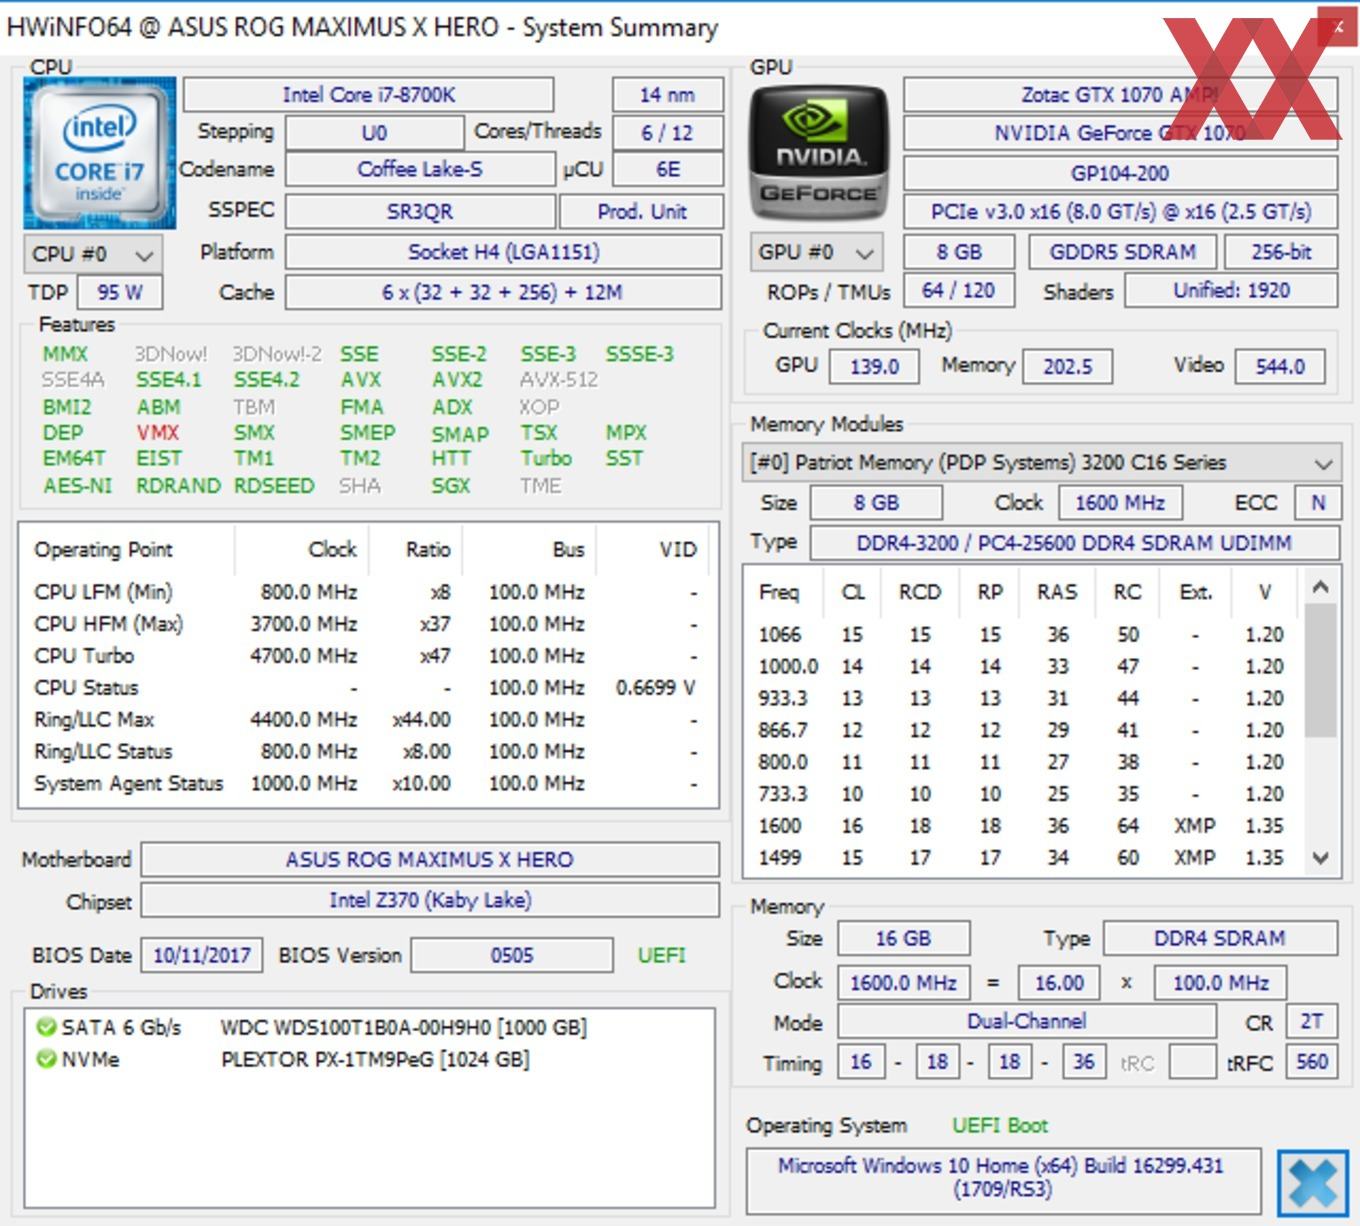The image size is (1360, 1226).
Task: Click the memory module Clock 1600 MHz field
Action: point(1120,503)
